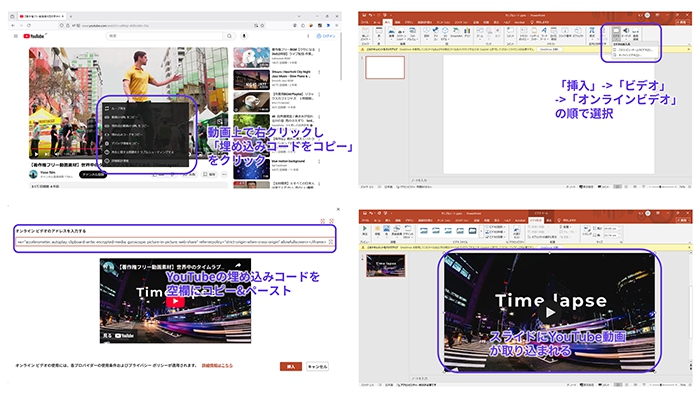
Task: Click the Audio speaker icon in the Insert ribbon
Action: (x=626, y=32)
